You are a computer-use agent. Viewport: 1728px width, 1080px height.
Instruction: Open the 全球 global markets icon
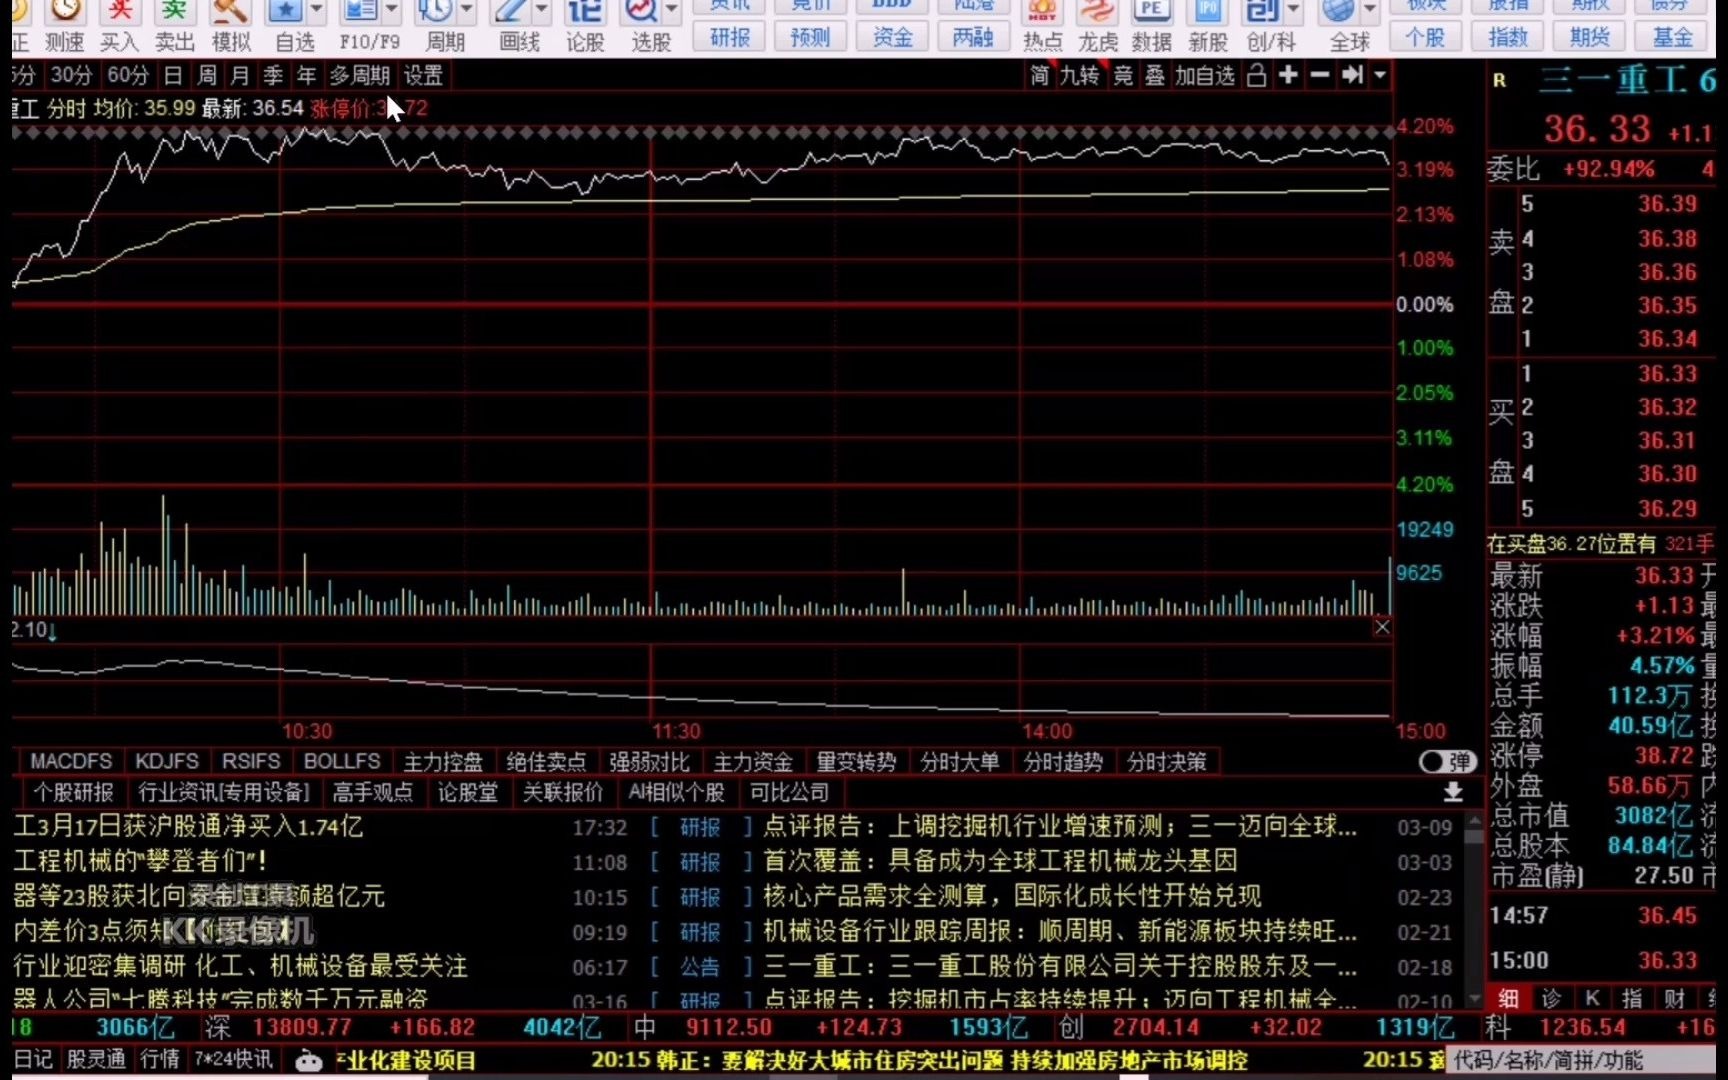[1338, 12]
